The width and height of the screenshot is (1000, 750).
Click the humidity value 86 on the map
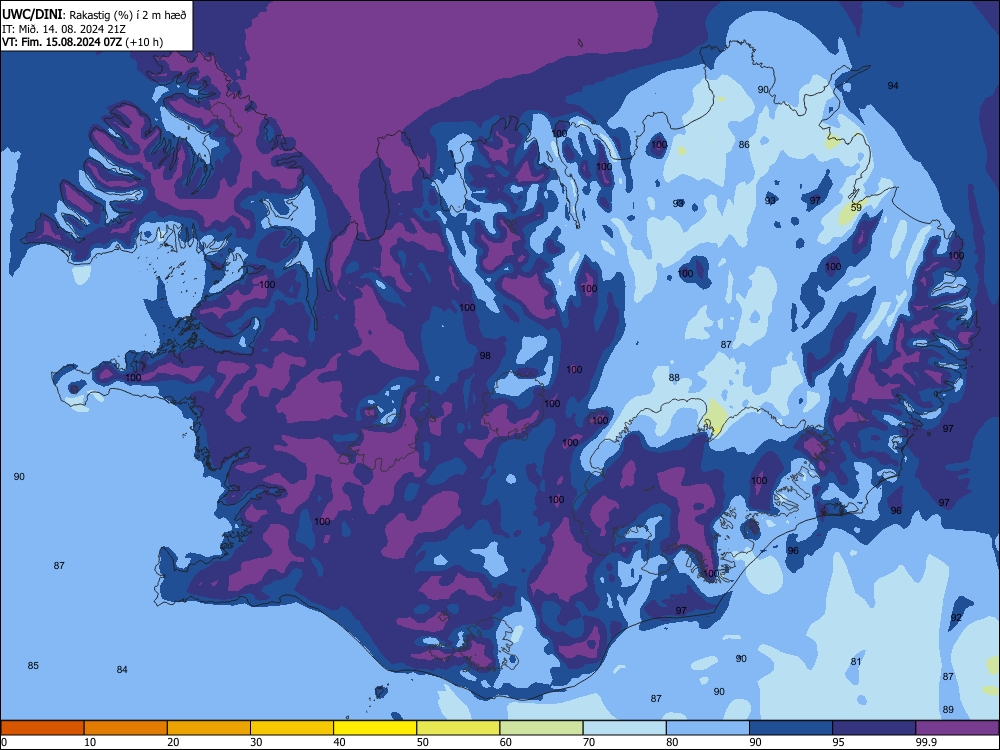[x=744, y=145]
